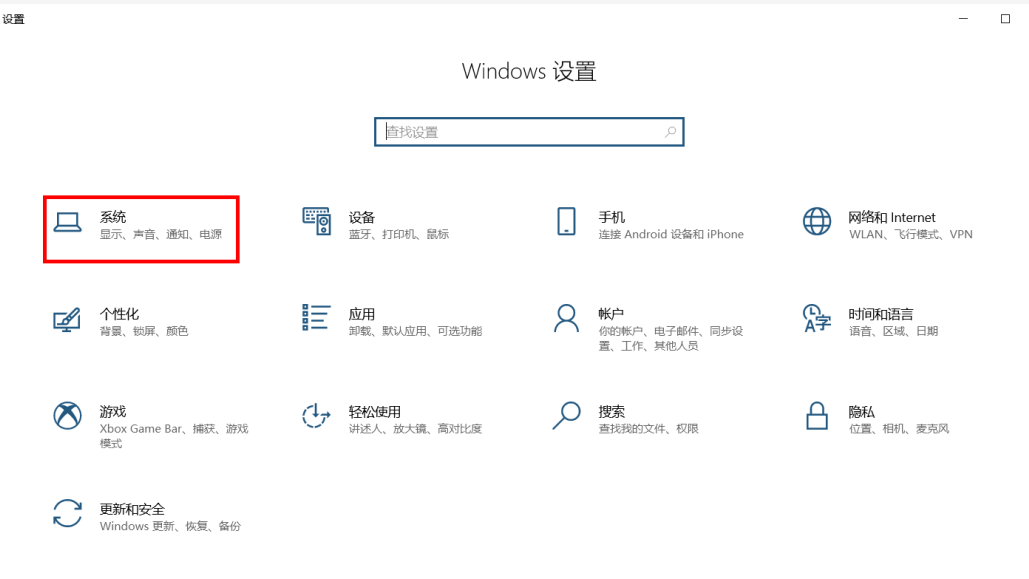
Task: Click the 系统 title text
Action: pos(113,217)
